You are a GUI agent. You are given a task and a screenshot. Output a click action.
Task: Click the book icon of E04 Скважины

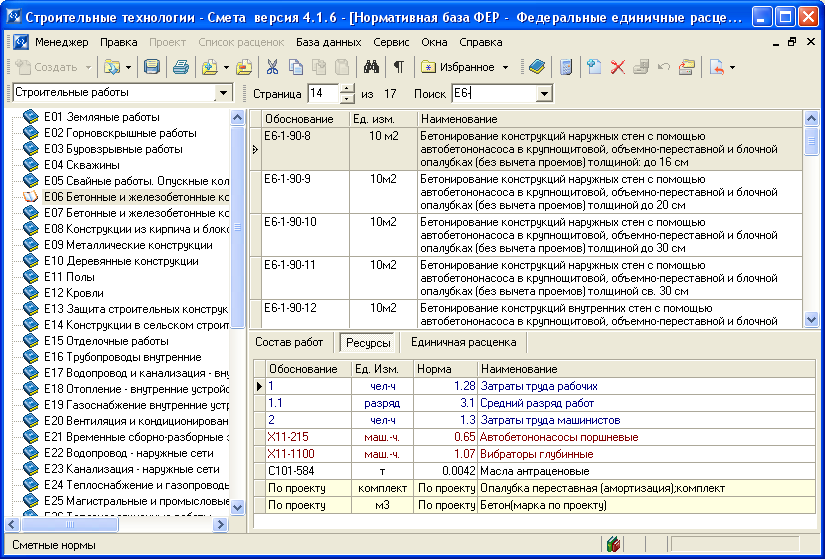(31, 164)
